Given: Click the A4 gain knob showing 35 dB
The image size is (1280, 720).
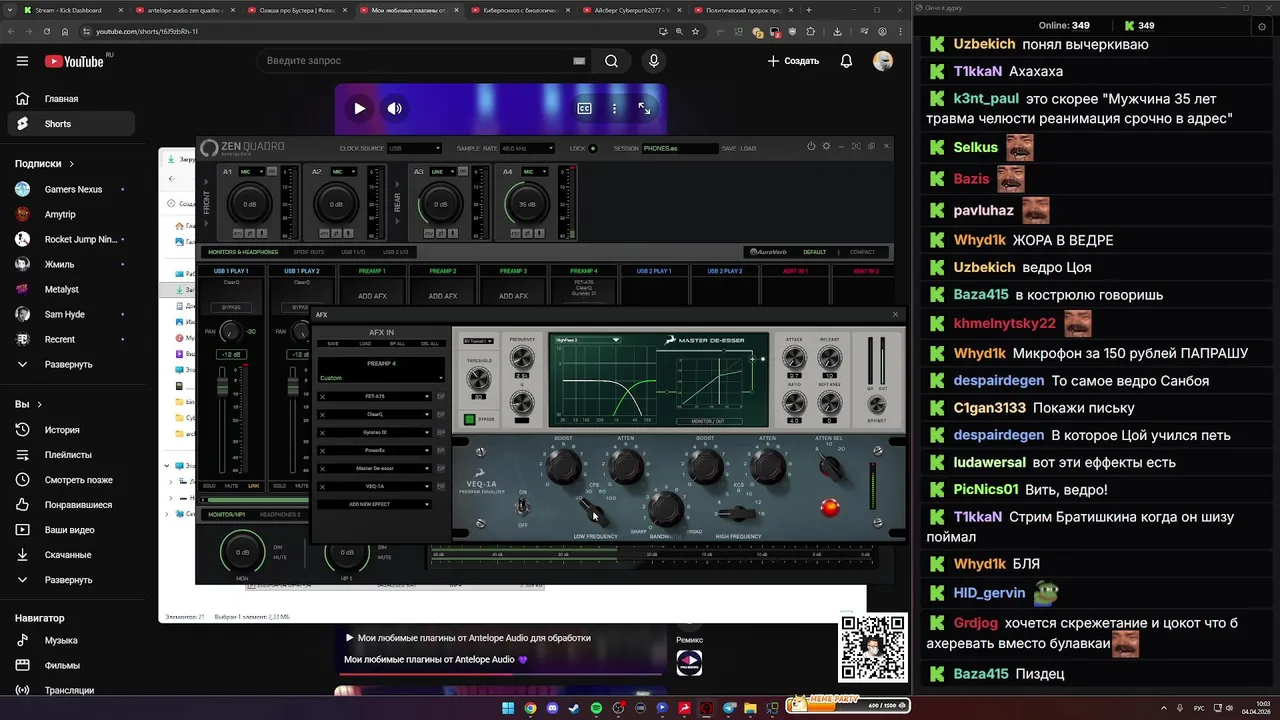Looking at the screenshot, I should (x=527, y=204).
